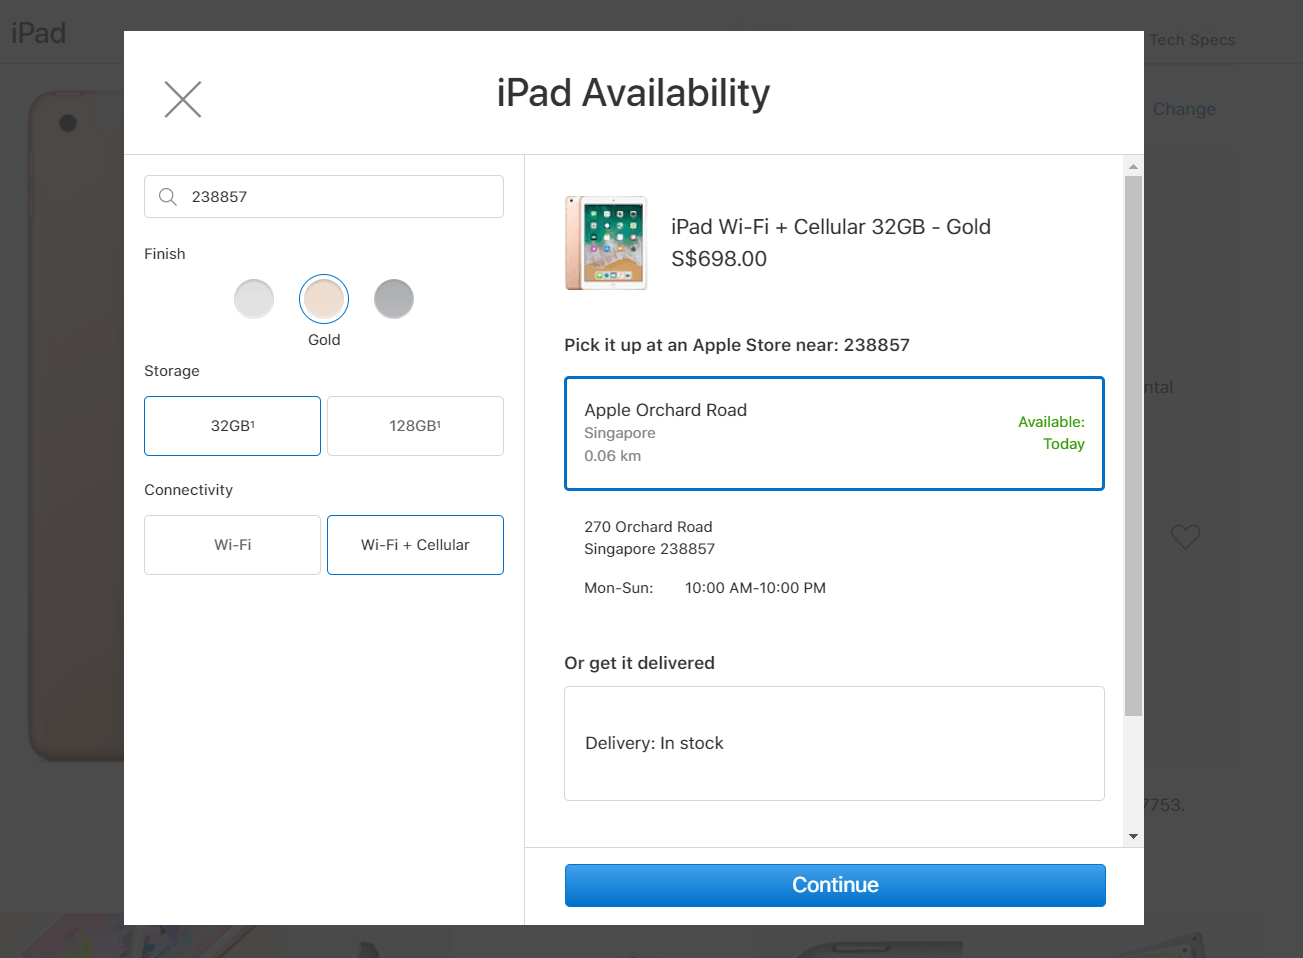Image resolution: width=1303 pixels, height=958 pixels.
Task: Select the Apple Orchard Road store card
Action: click(x=834, y=432)
